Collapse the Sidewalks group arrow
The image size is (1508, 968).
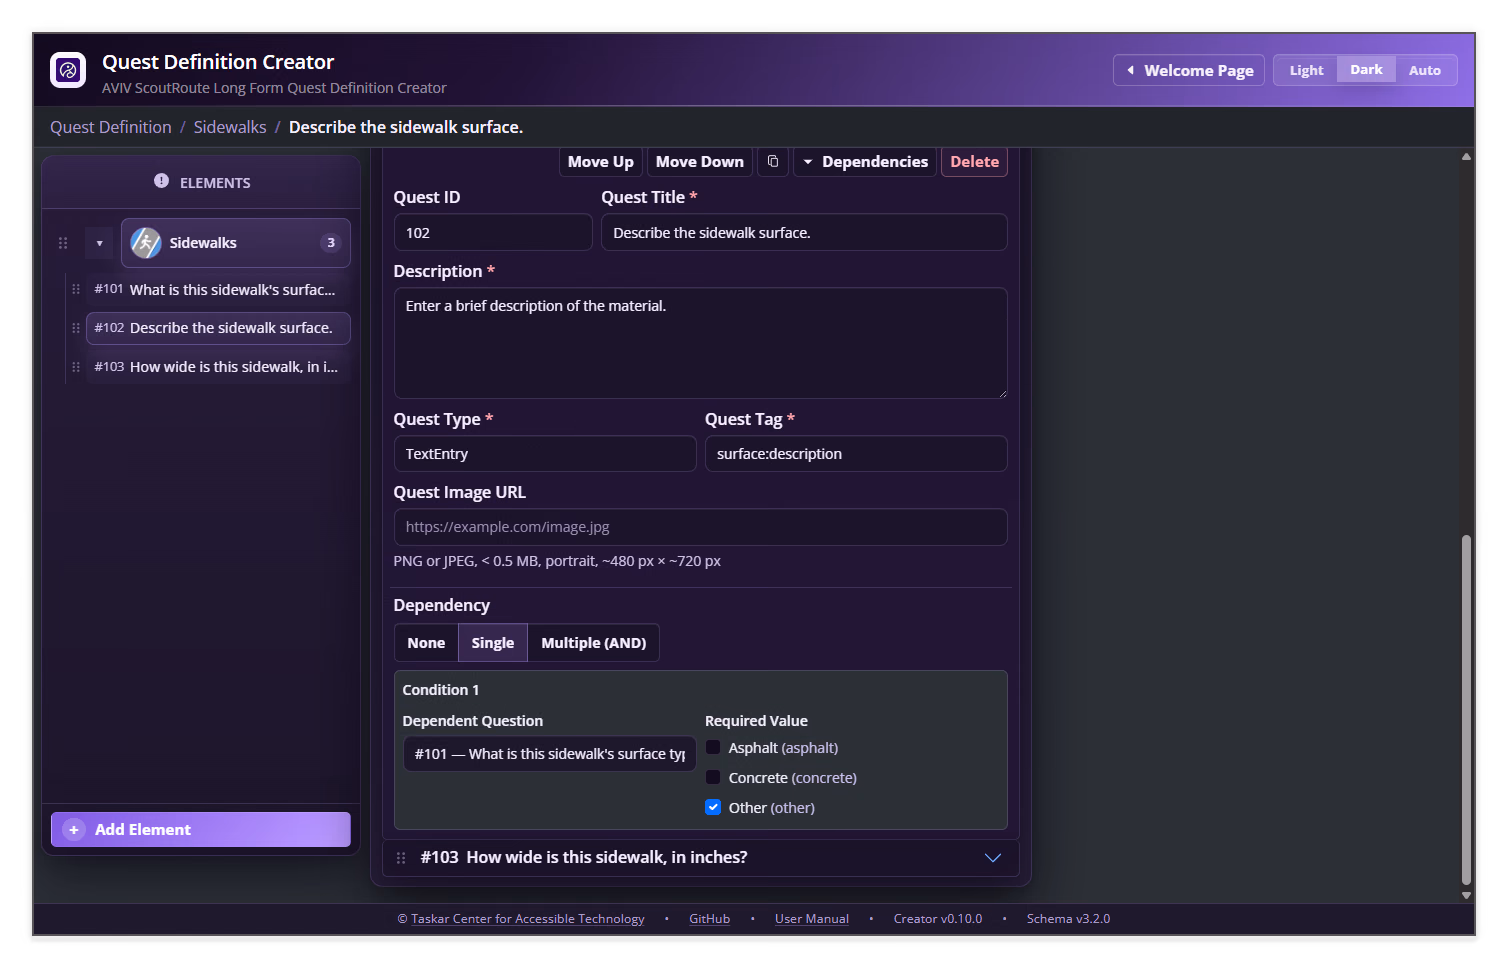[99, 243]
